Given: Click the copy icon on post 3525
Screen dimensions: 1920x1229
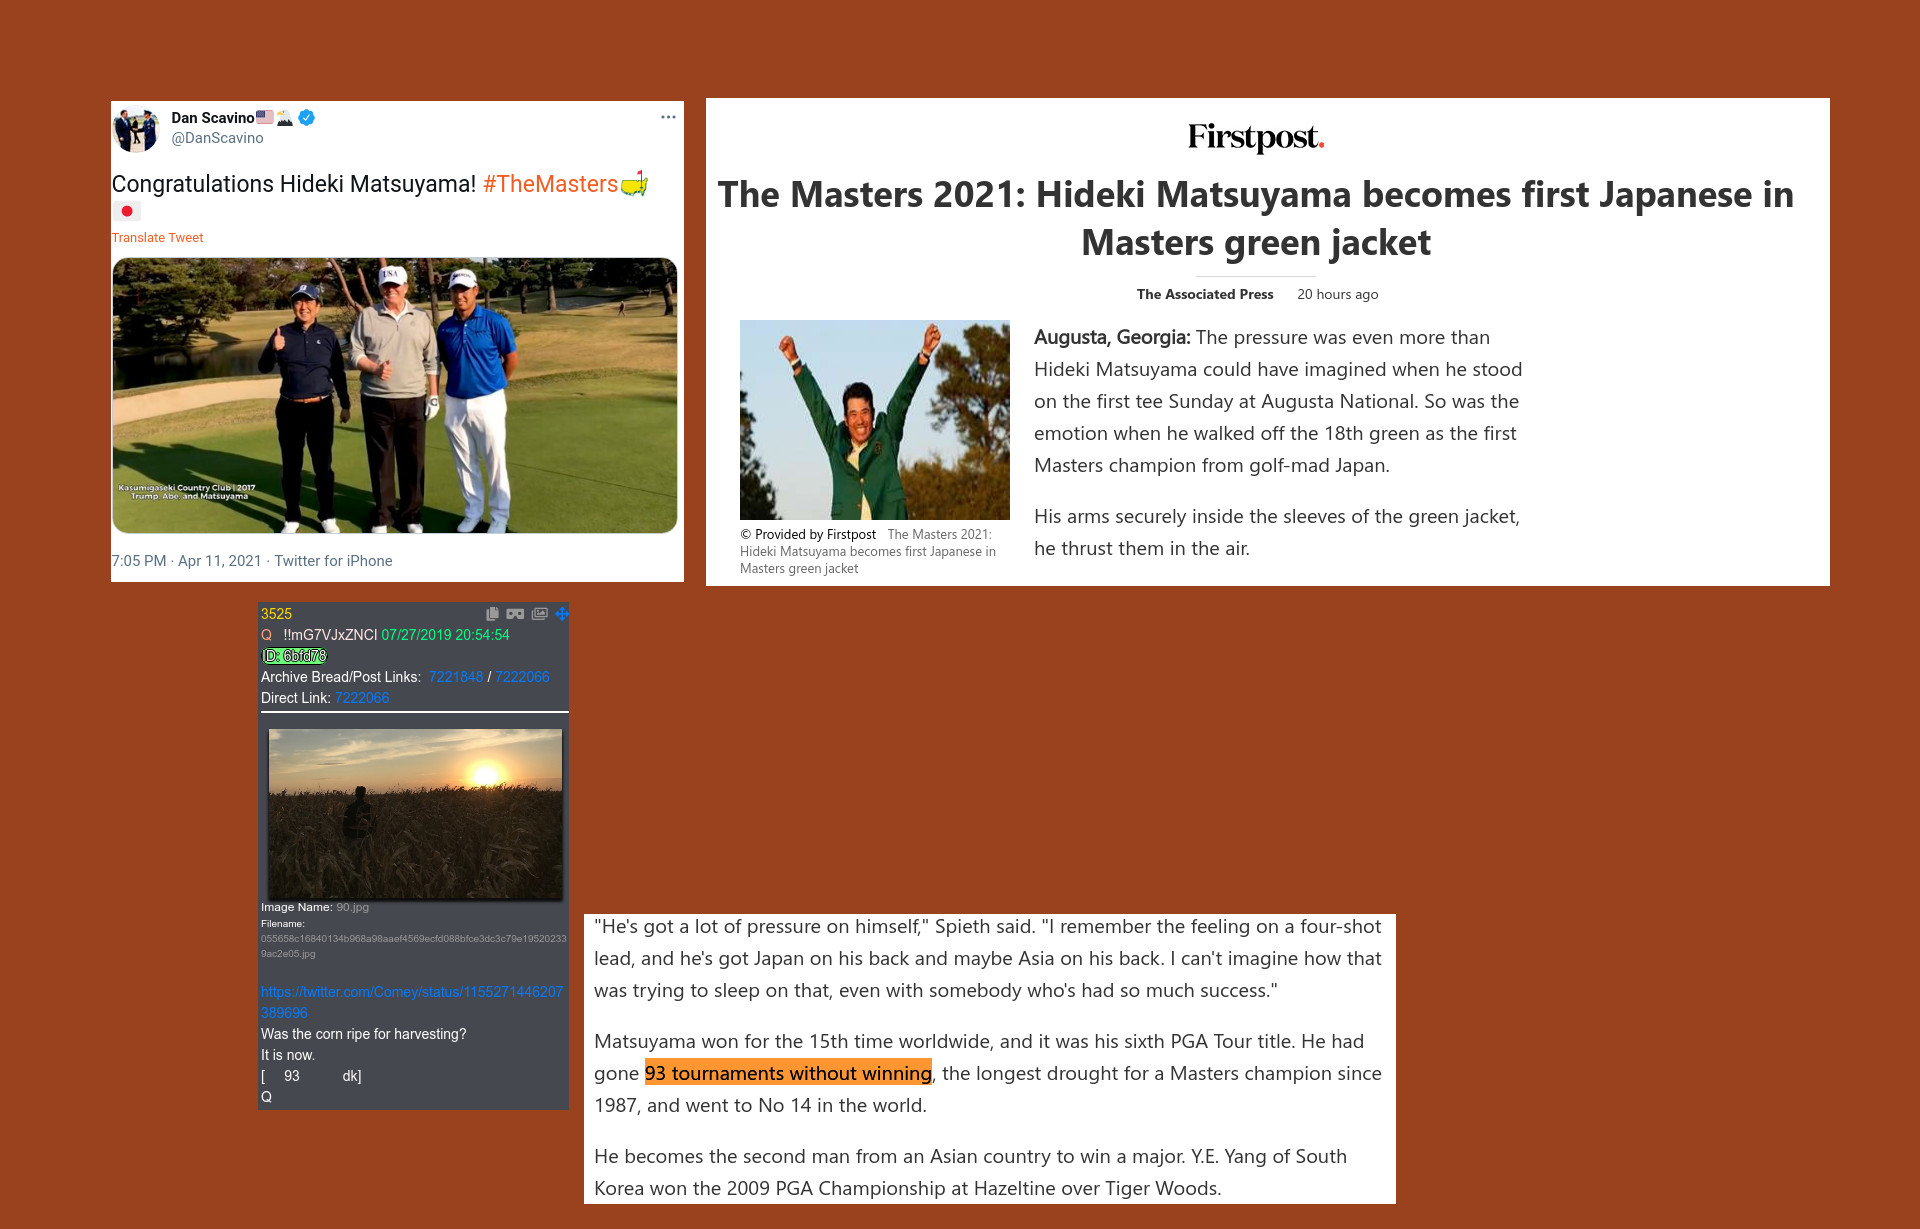Looking at the screenshot, I should [x=492, y=614].
